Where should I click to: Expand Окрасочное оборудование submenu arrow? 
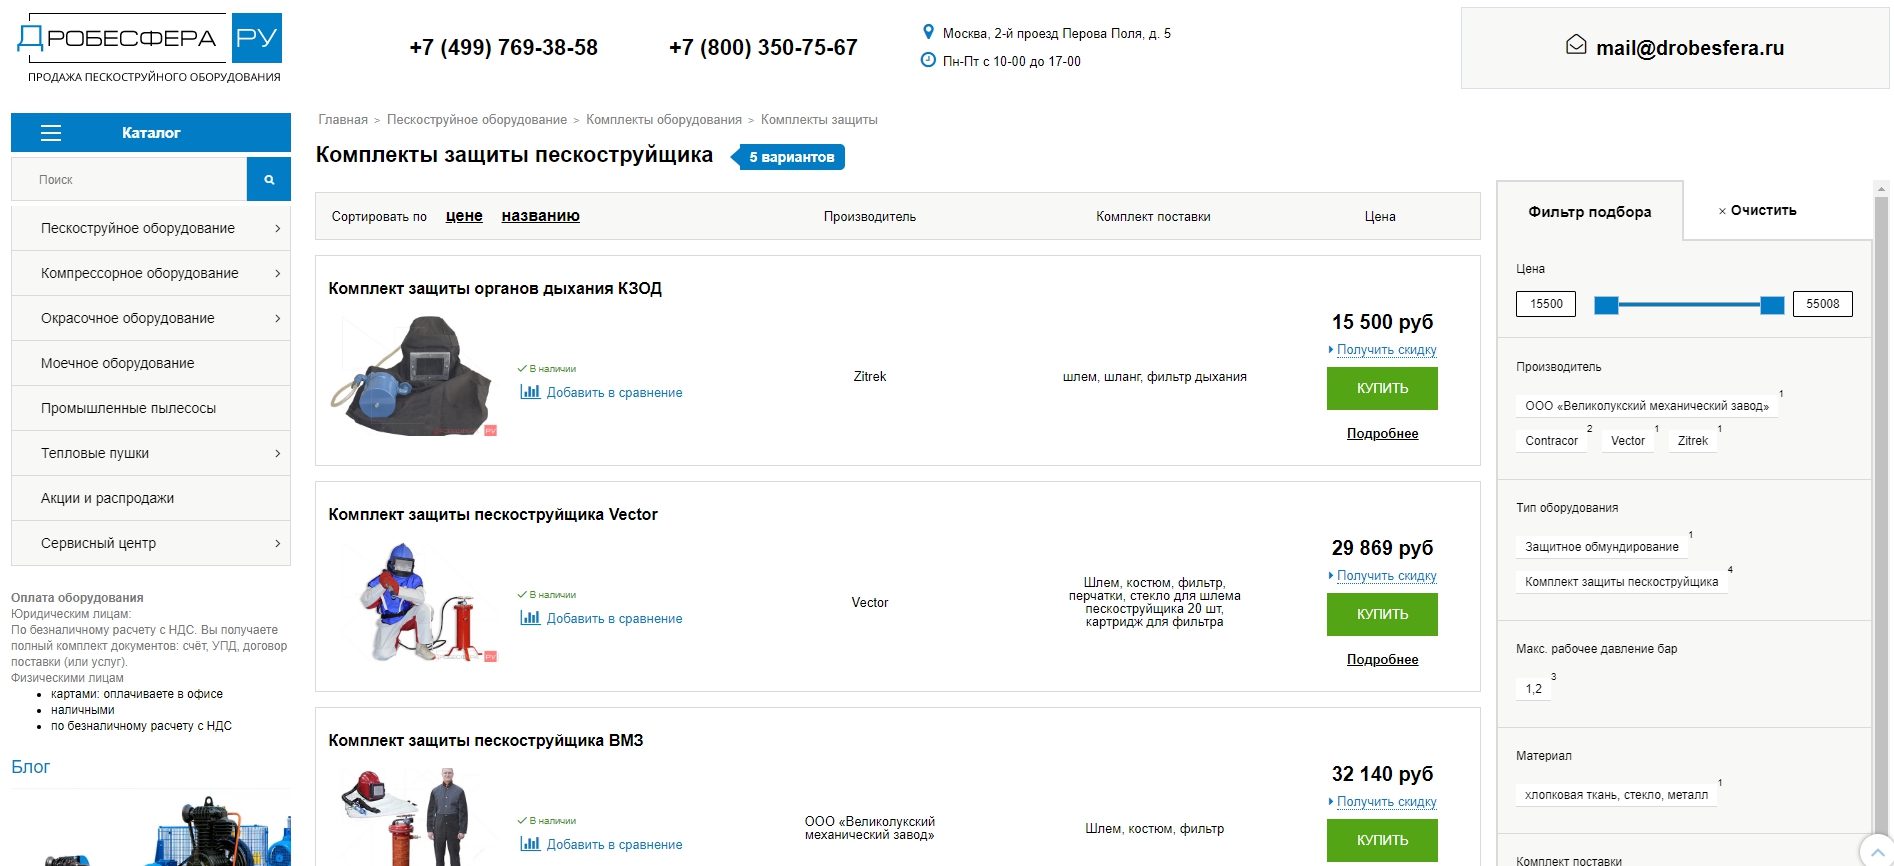(x=277, y=318)
